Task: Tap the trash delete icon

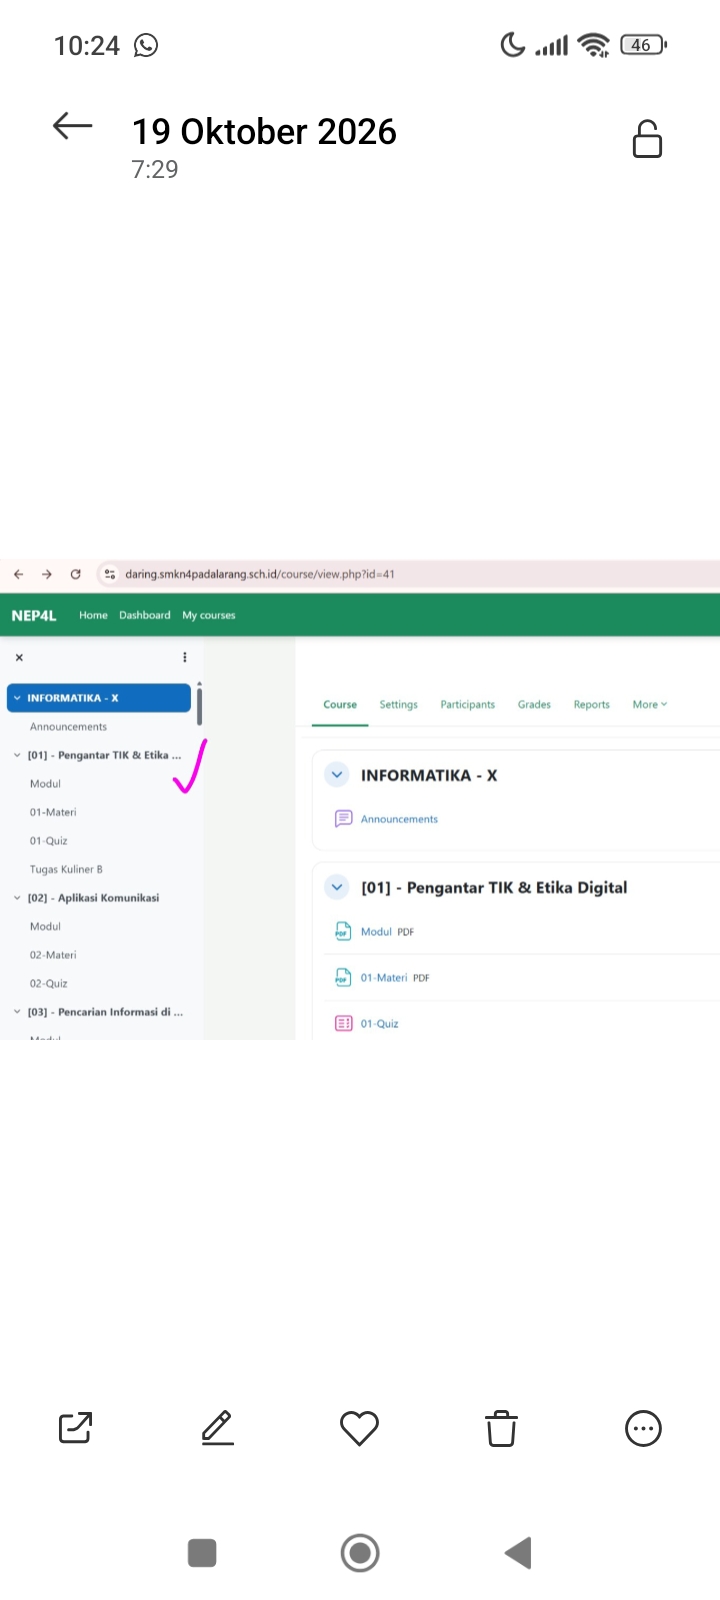Action: pos(501,1428)
